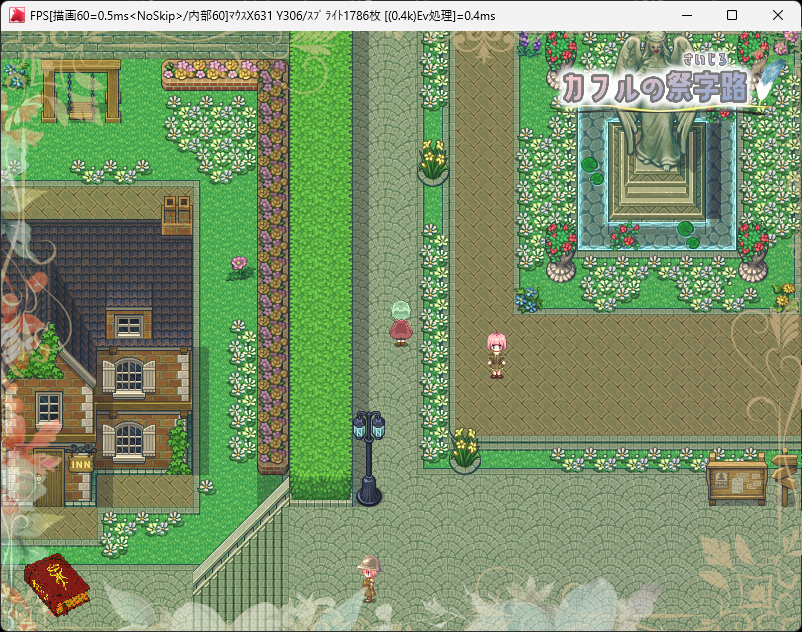Maximize the game window
The image size is (802, 632).
(732, 15)
